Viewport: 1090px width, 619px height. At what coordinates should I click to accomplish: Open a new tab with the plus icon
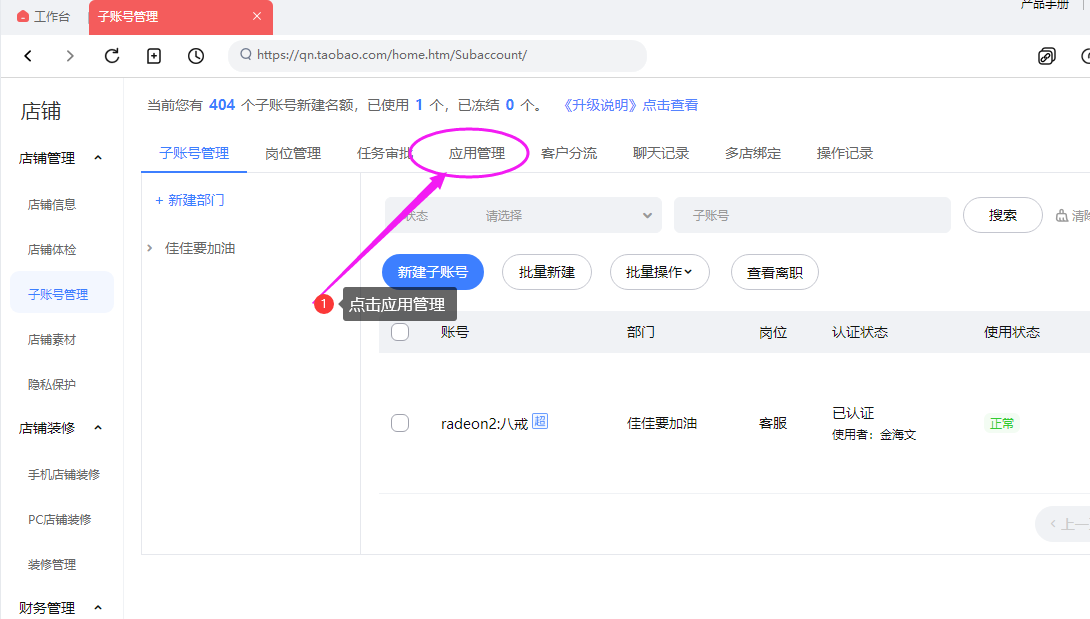click(x=154, y=56)
